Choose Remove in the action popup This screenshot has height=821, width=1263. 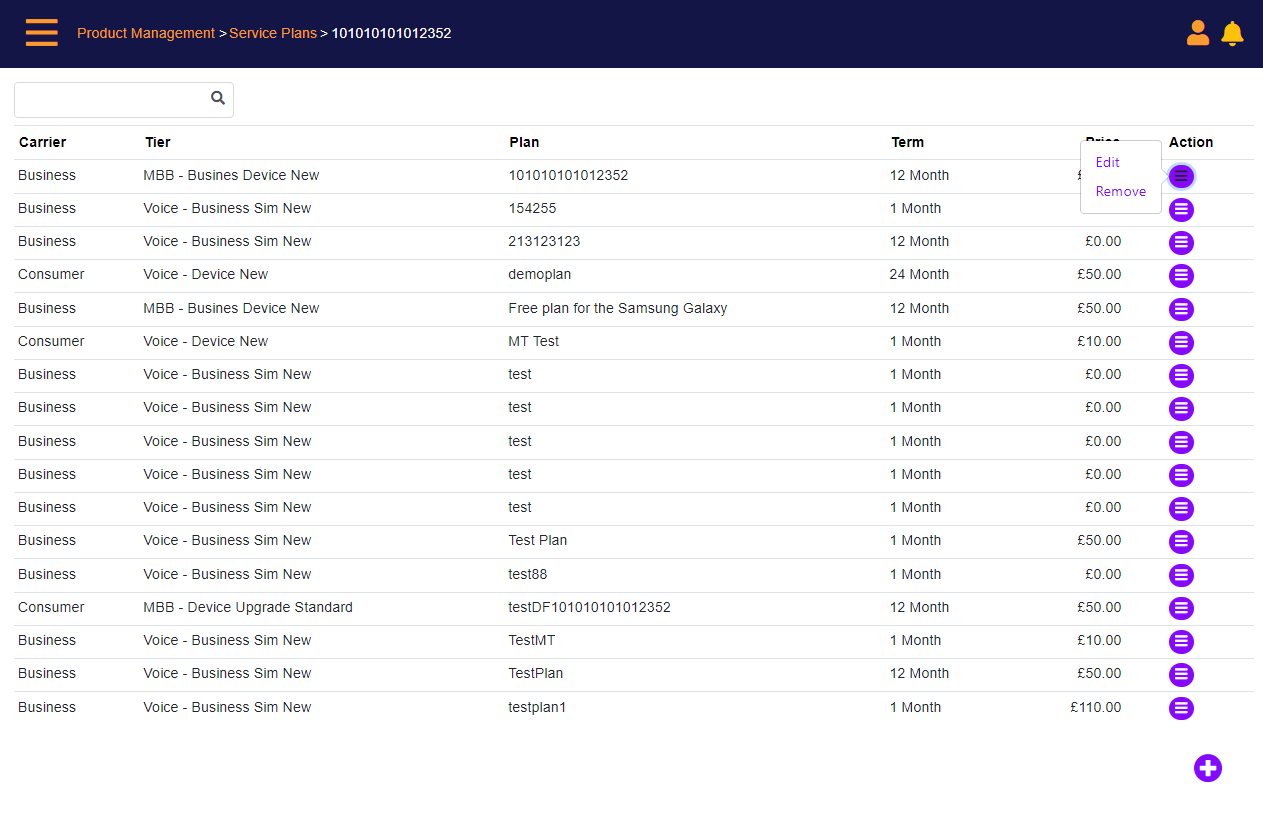tap(1121, 191)
